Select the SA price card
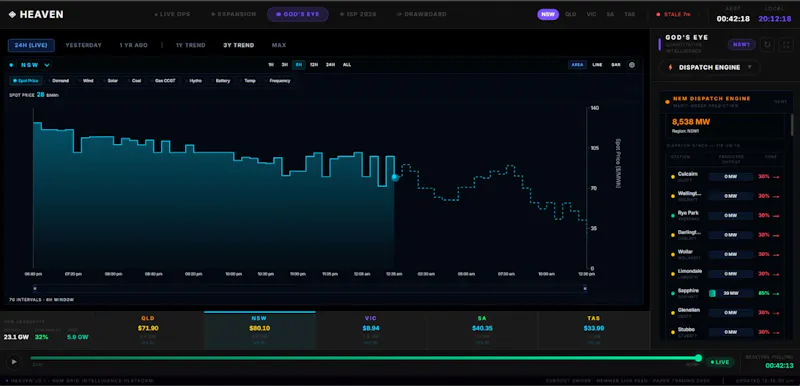The image size is (800, 386). tap(482, 330)
